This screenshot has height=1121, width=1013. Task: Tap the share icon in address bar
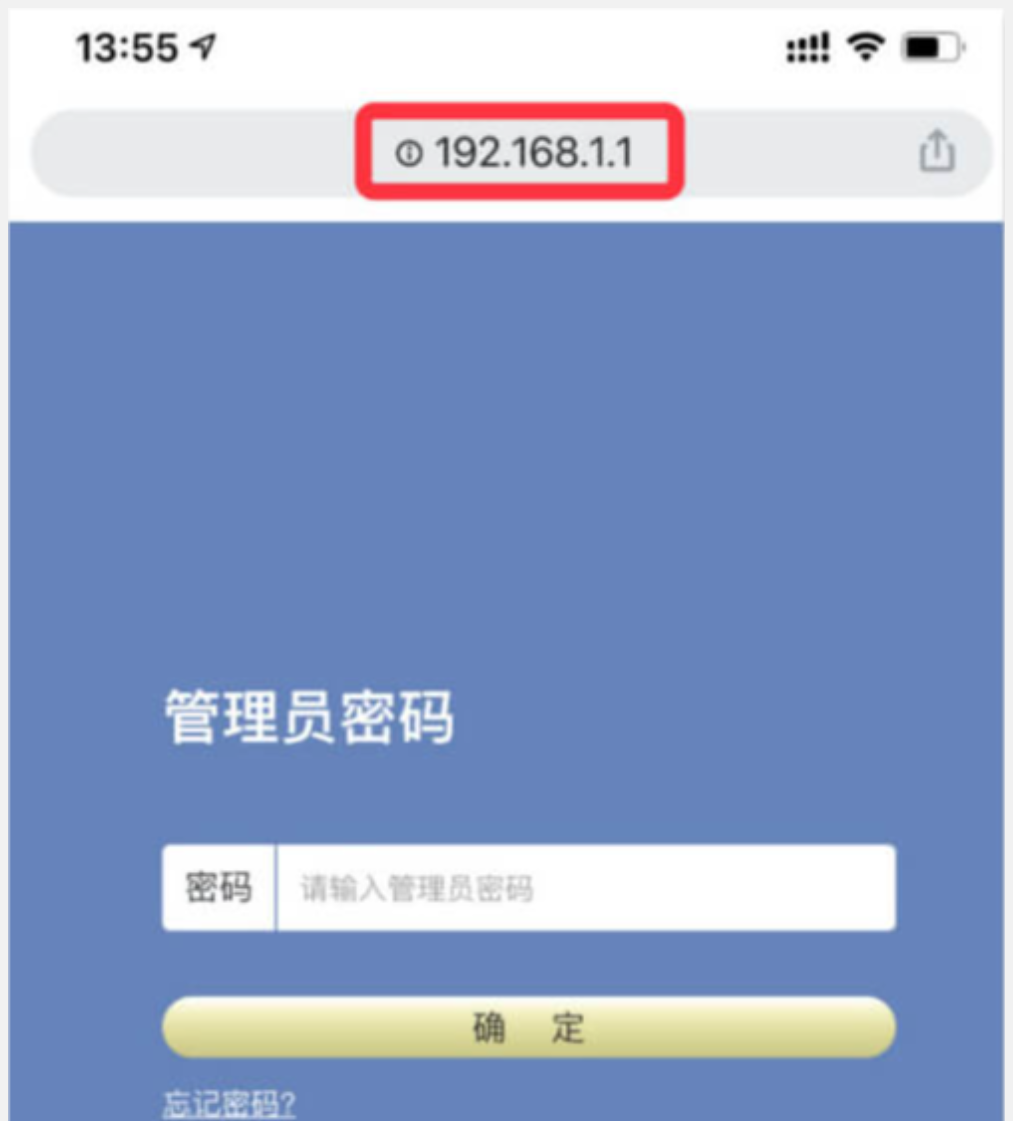(x=937, y=151)
